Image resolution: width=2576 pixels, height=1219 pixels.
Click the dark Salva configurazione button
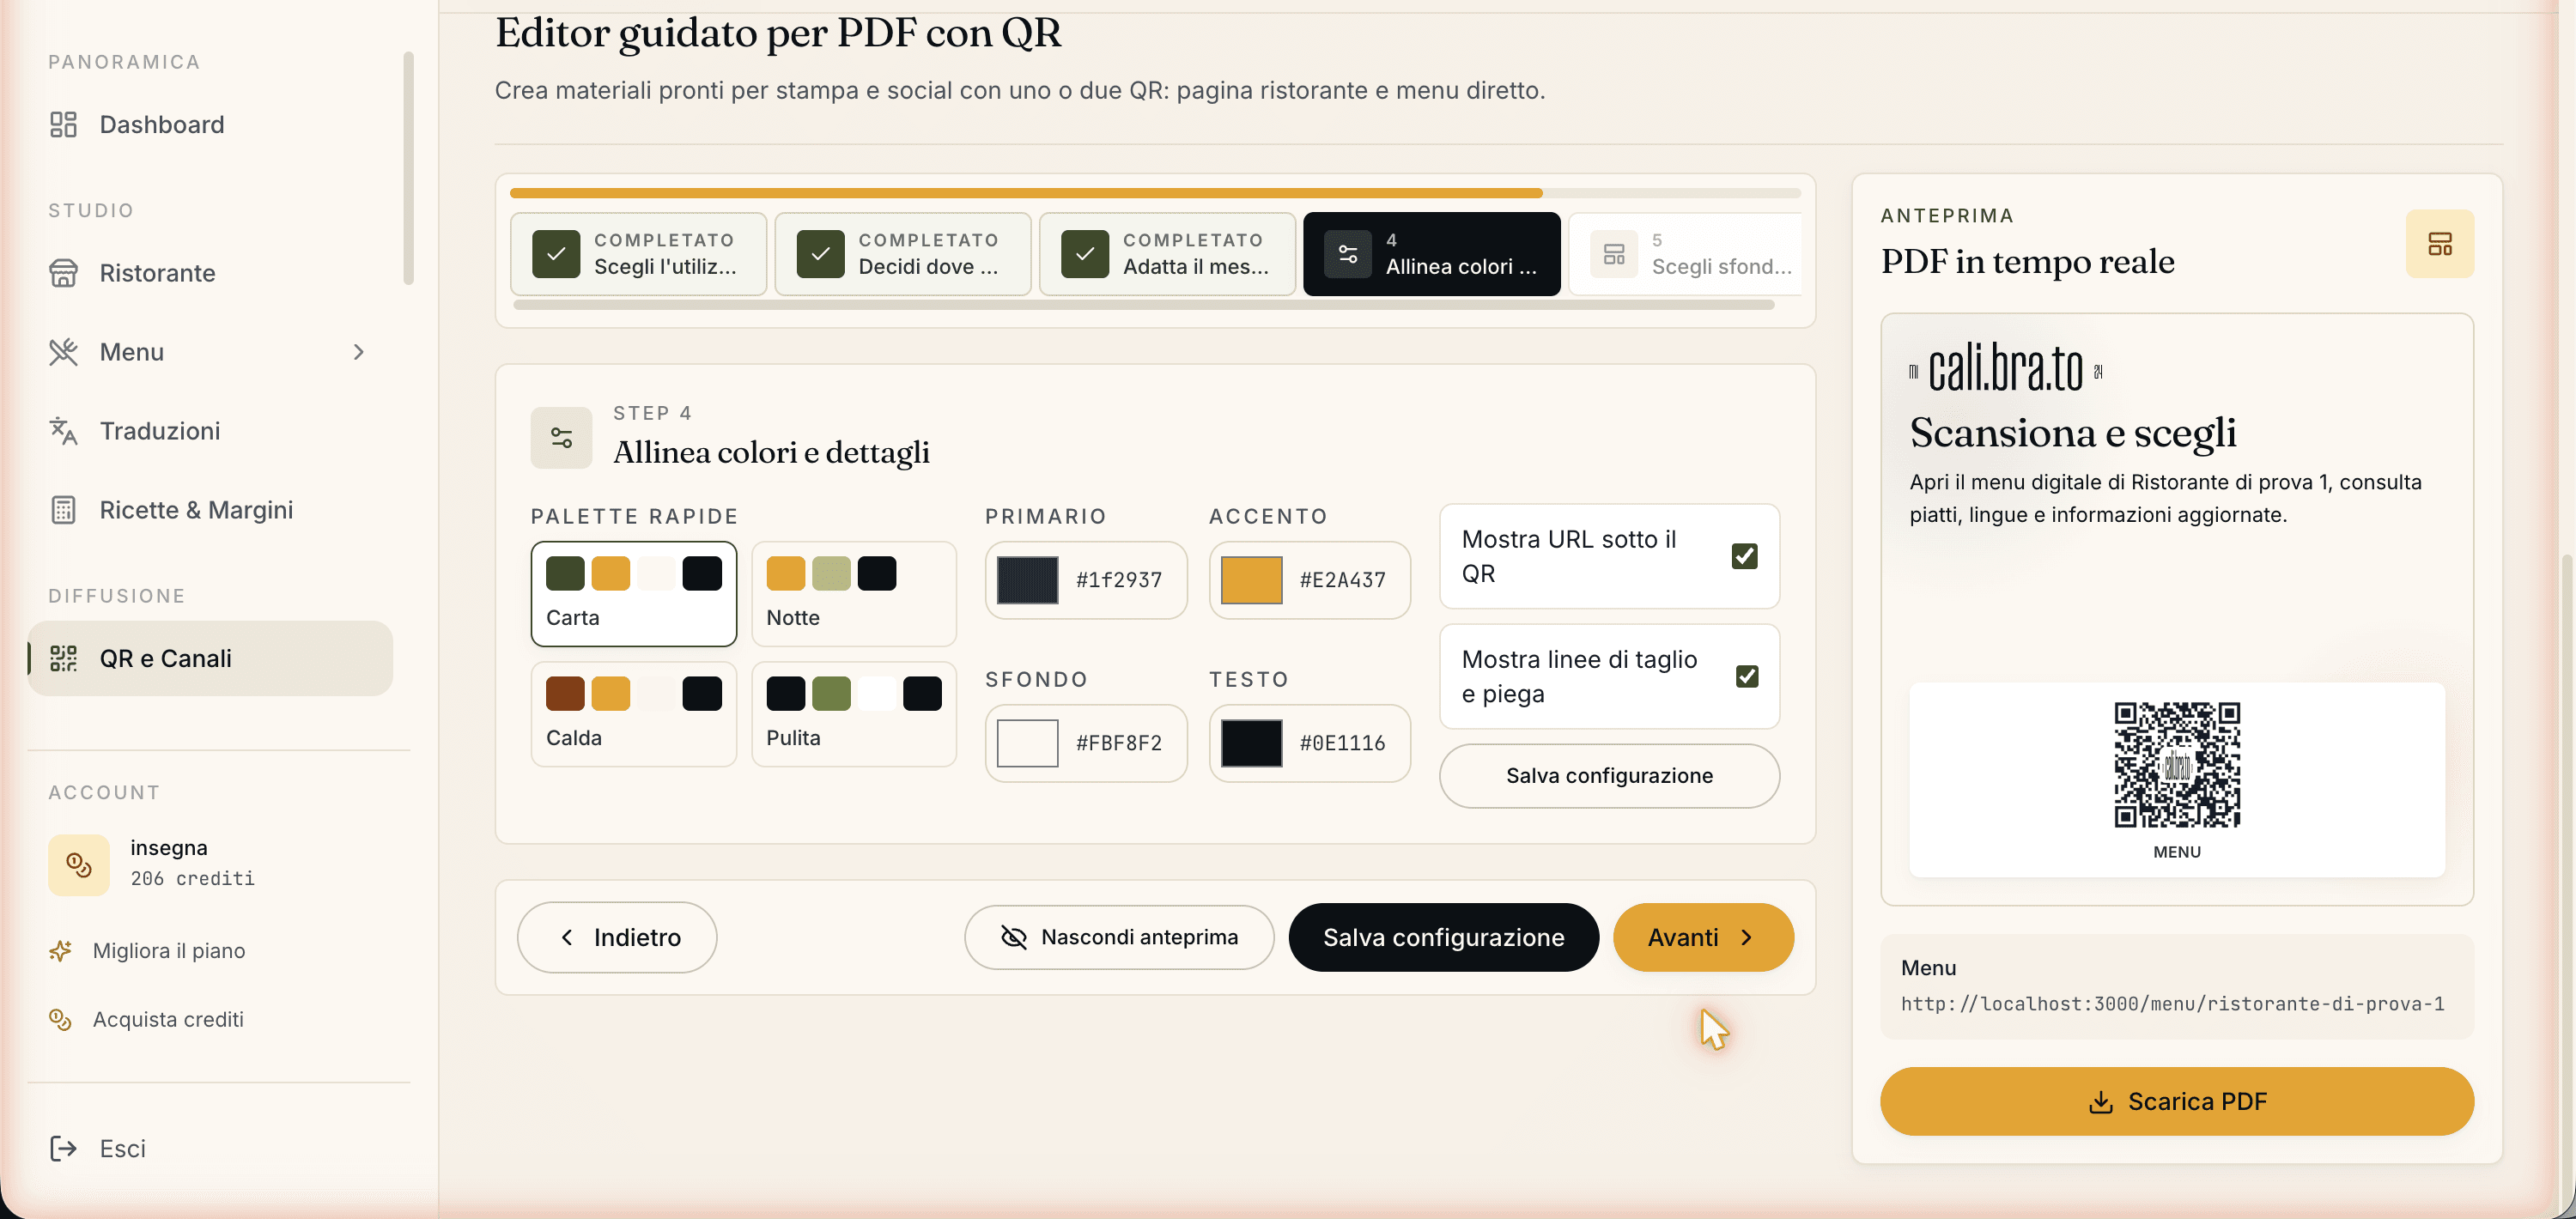click(1443, 937)
